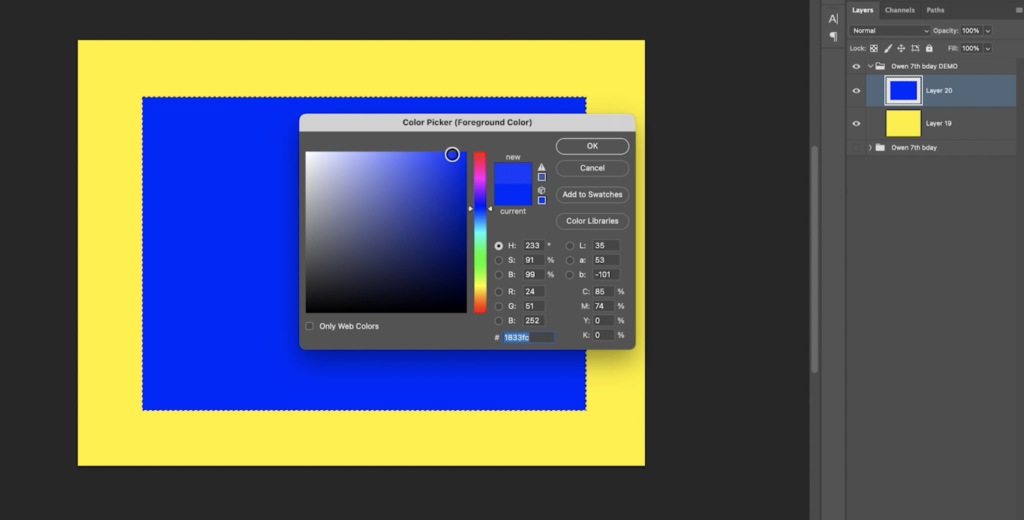Image resolution: width=1024 pixels, height=520 pixels.
Task: Toggle prevent artboard auto-nesting lock
Action: point(915,48)
